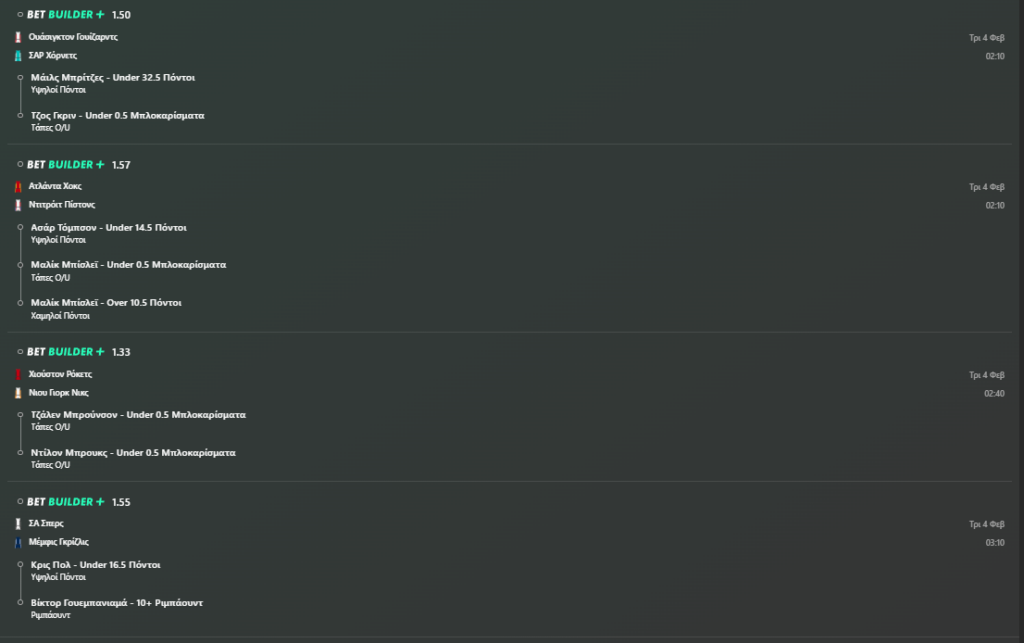The height and width of the screenshot is (643, 1024).
Task: Click the ΣΑ Σπερς jersey icon
Action: point(18,524)
